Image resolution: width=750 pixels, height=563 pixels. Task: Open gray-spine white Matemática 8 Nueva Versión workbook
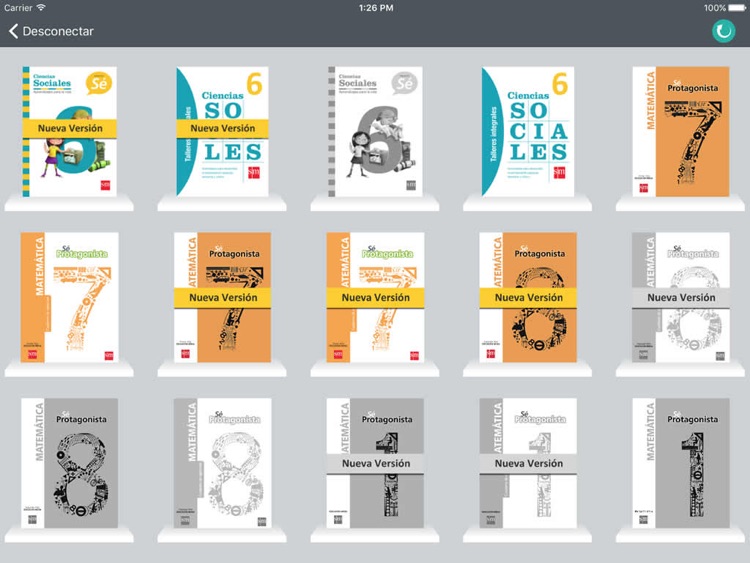pyautogui.click(x=681, y=297)
